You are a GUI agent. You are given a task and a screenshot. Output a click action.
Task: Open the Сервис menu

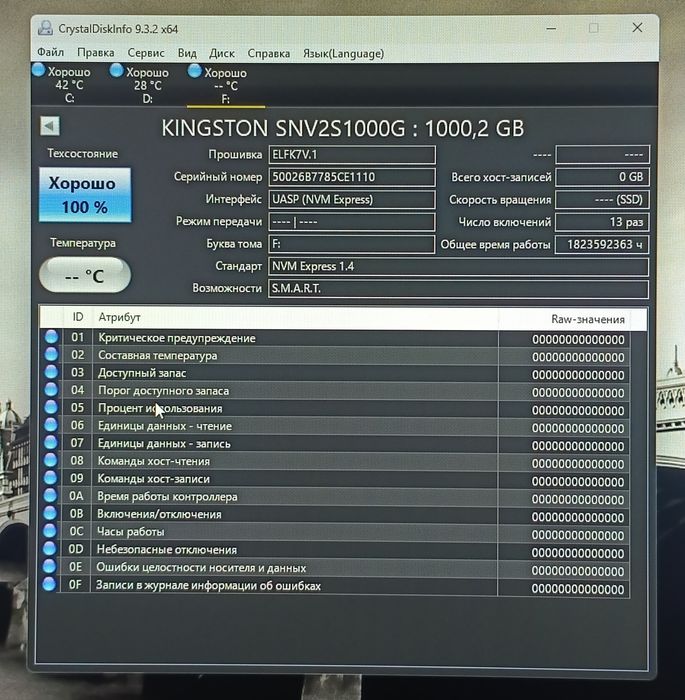click(x=146, y=53)
